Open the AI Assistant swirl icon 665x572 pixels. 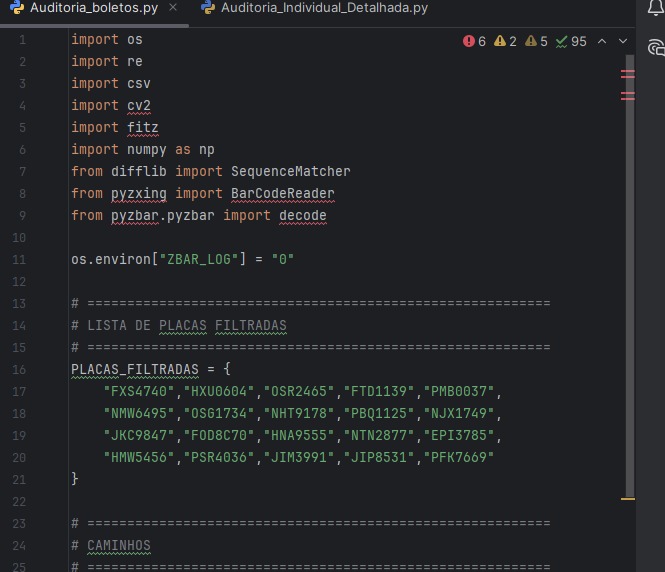click(656, 47)
